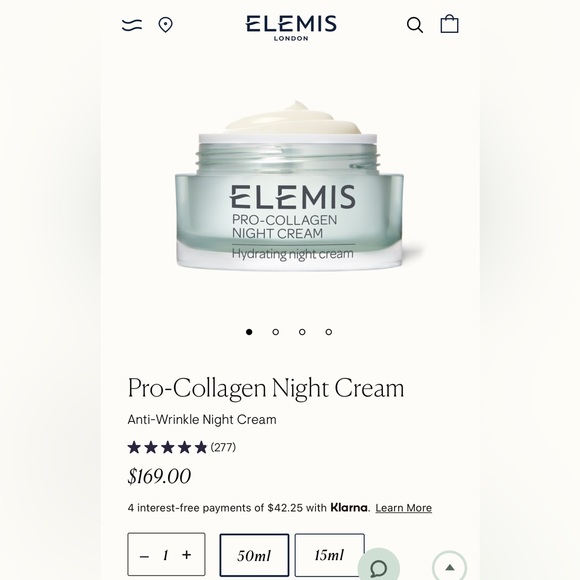Increase quantity with the plus sign

(187, 554)
